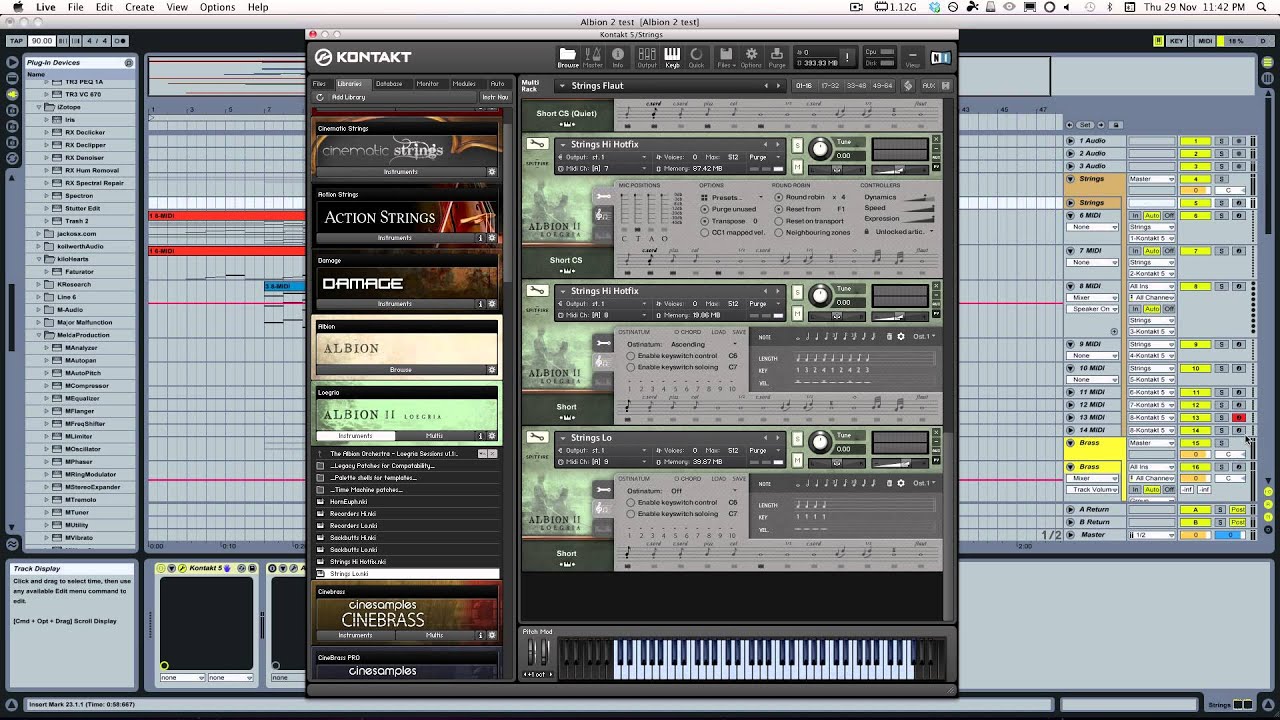1280x720 pixels.
Task: Mute the Strings Lo instrument
Action: [x=797, y=461]
